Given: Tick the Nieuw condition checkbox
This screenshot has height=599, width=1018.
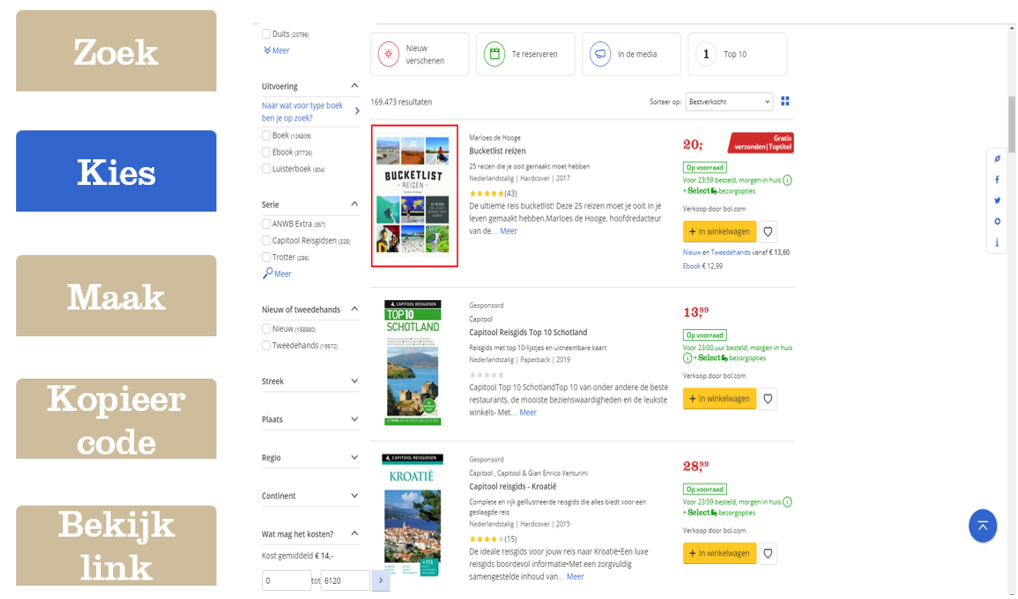Looking at the screenshot, I should [266, 329].
